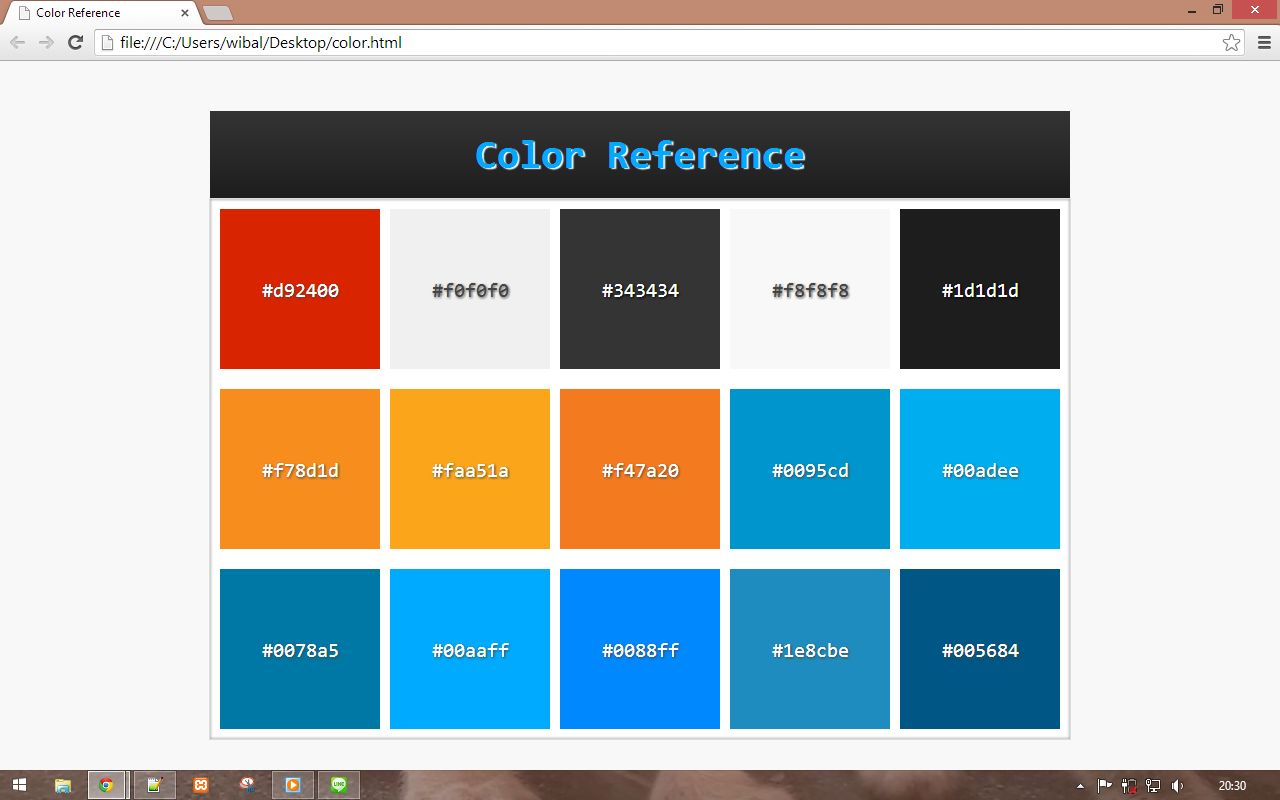Viewport: 1280px width, 800px height.
Task: Select the red #d92400 swatch
Action: pyautogui.click(x=300, y=289)
